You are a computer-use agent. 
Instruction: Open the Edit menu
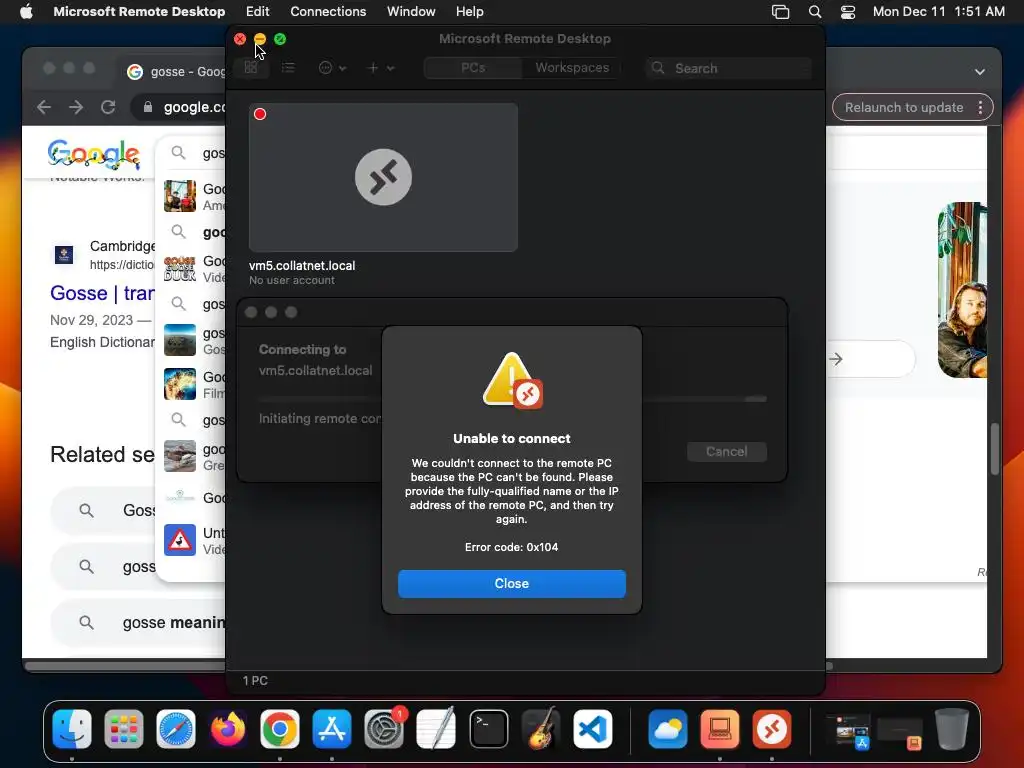(257, 11)
